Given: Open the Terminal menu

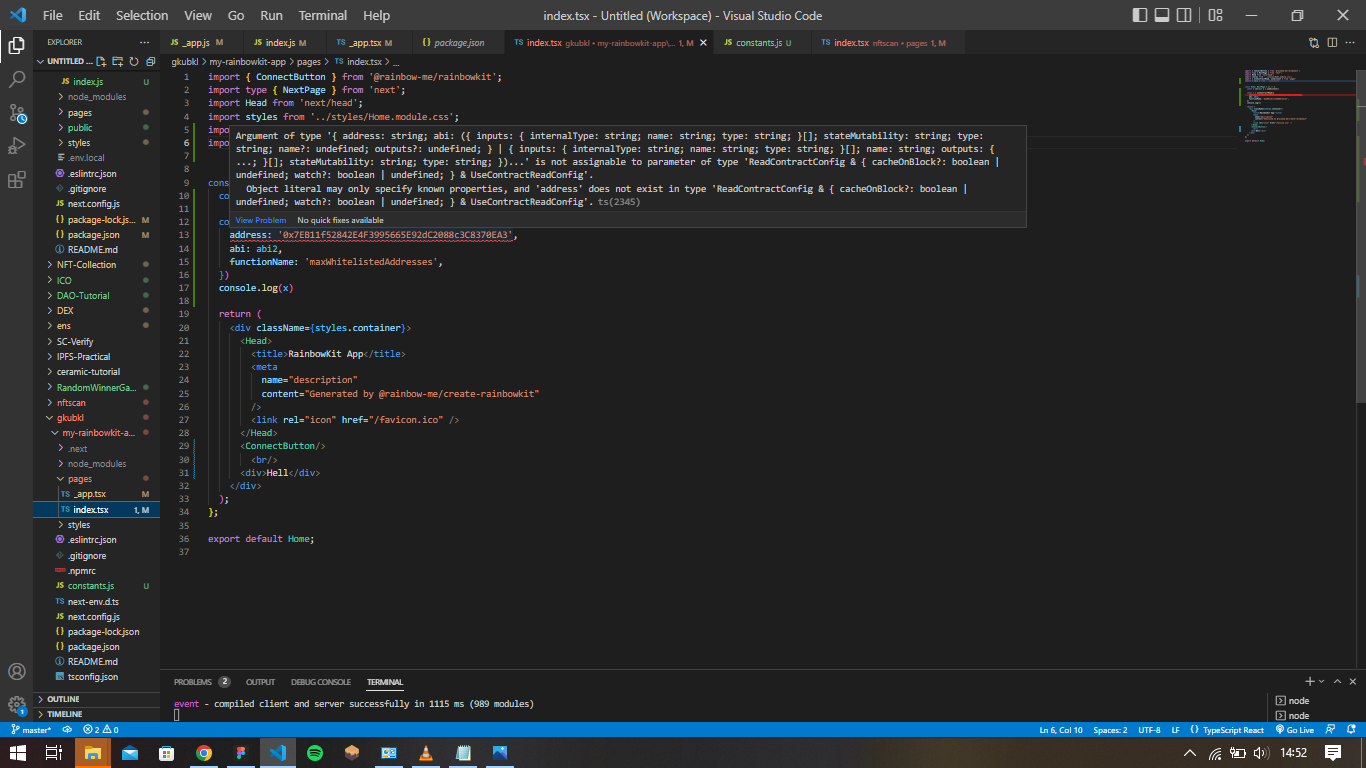Looking at the screenshot, I should [323, 15].
